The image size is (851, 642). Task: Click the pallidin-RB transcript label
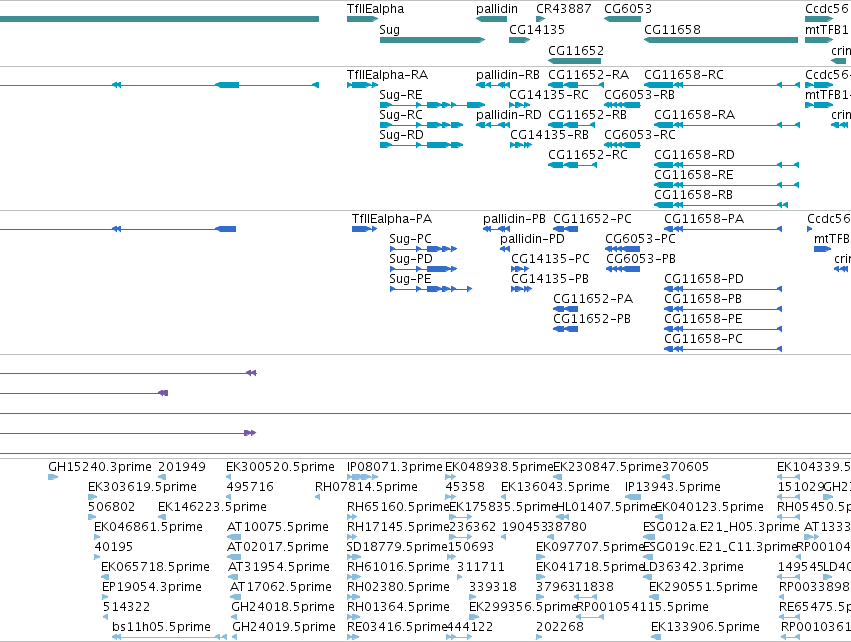507,75
